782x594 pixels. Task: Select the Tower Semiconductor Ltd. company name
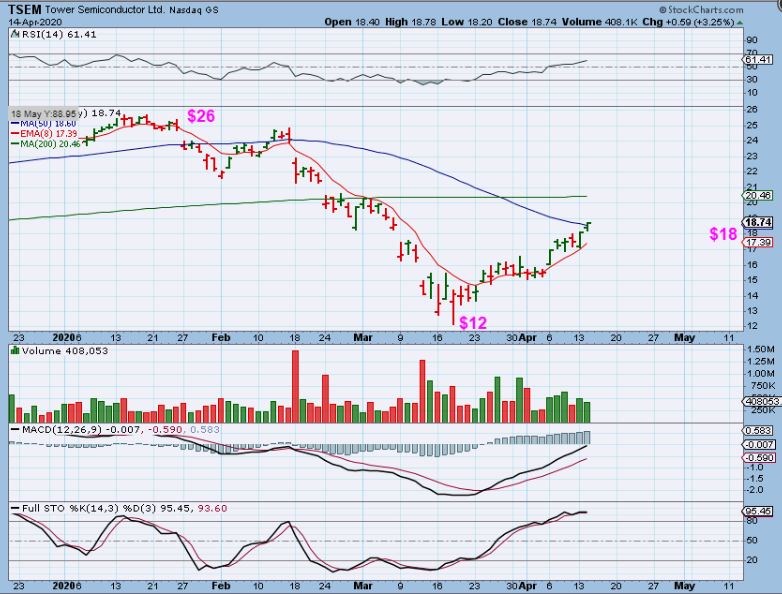click(104, 9)
